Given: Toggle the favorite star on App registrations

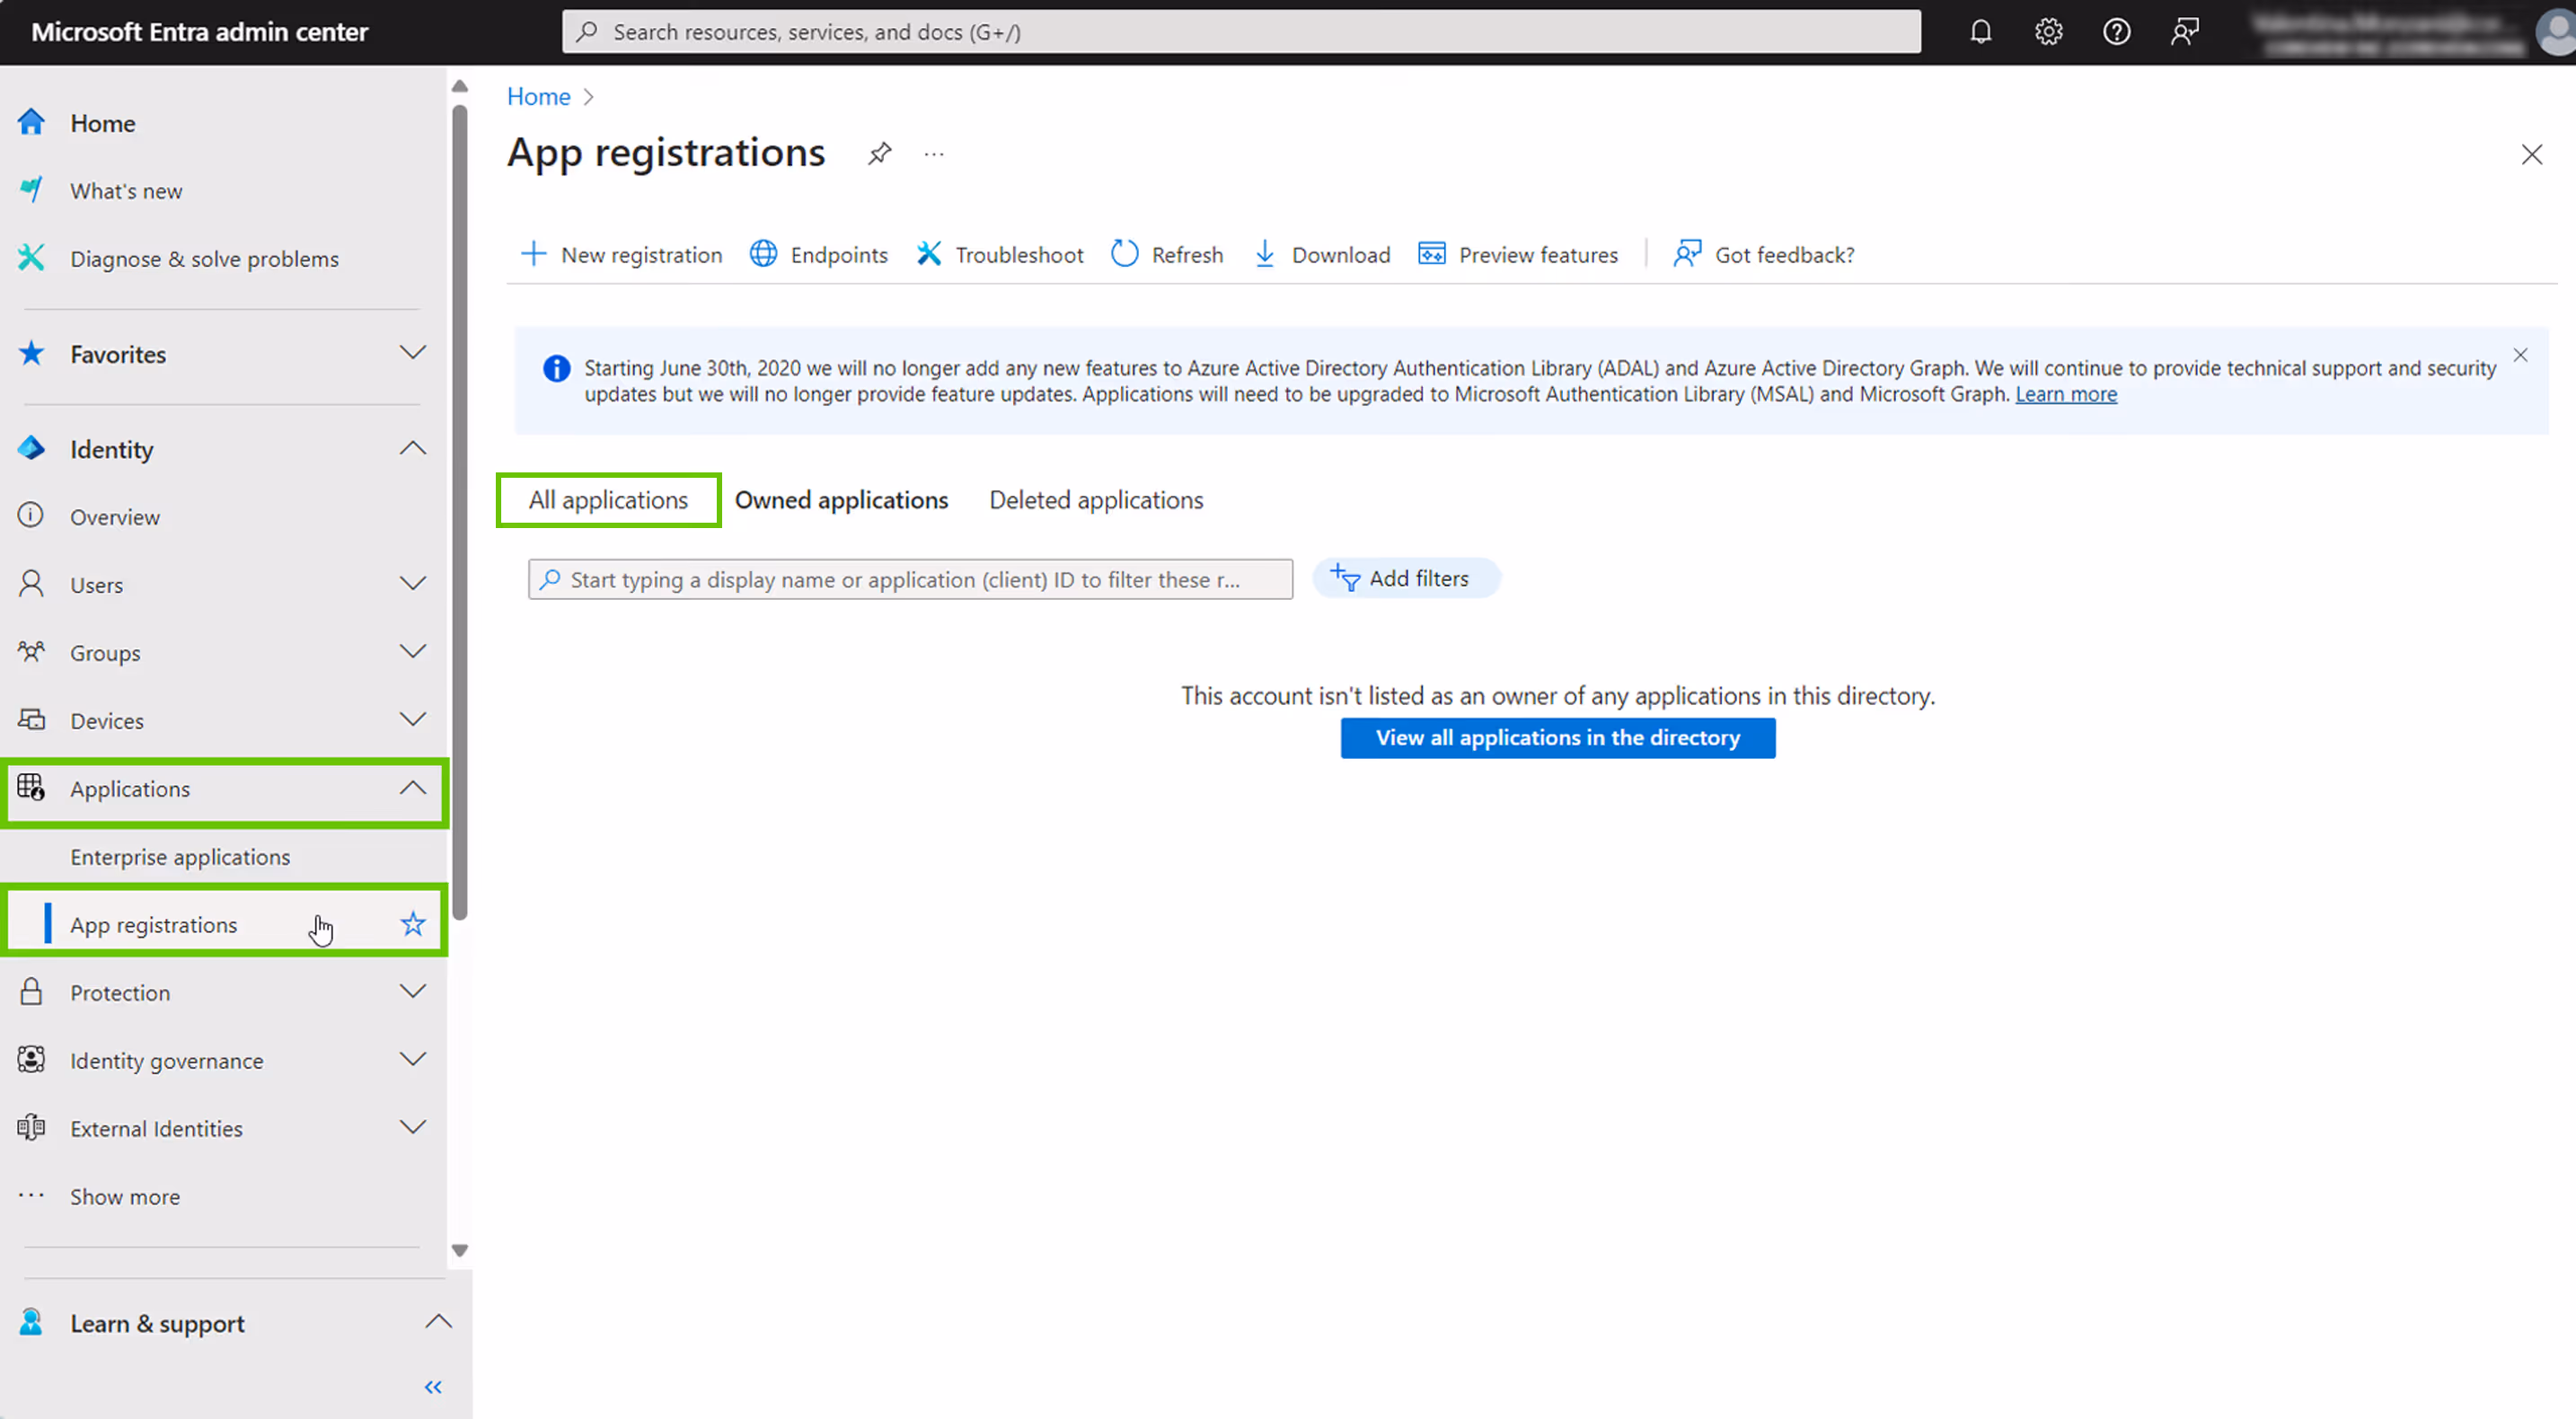Looking at the screenshot, I should tap(412, 924).
